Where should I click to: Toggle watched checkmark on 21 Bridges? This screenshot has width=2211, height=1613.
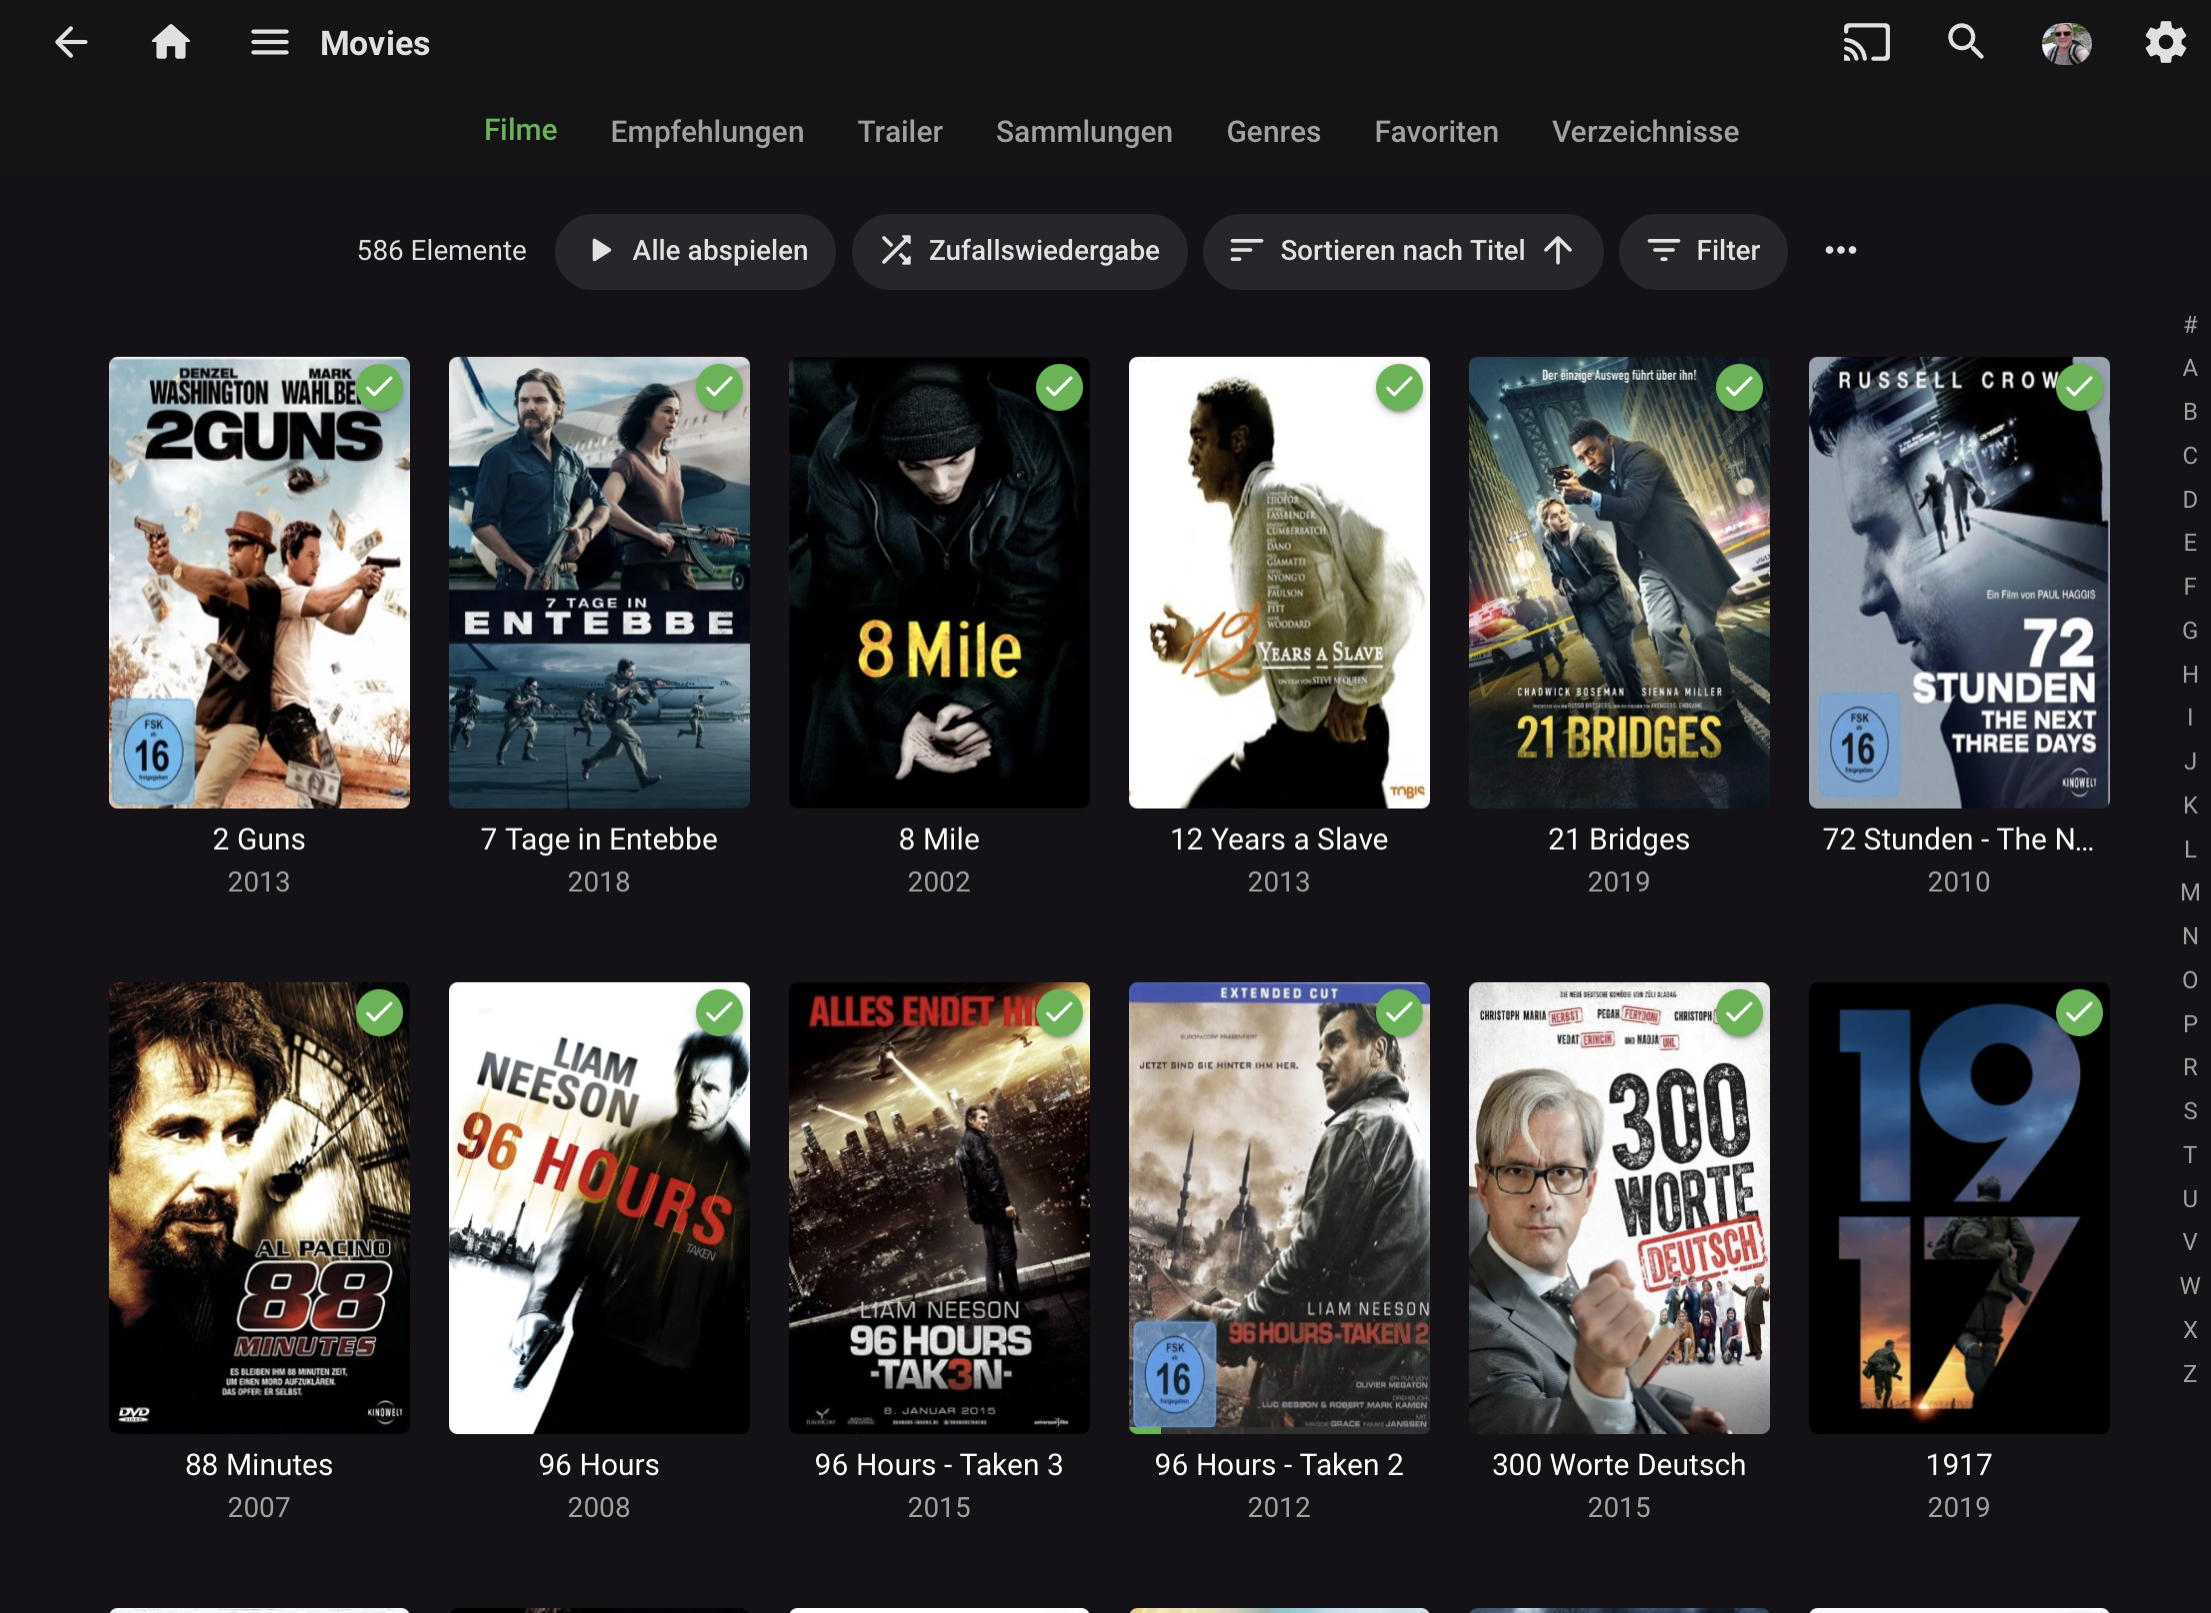pyautogui.click(x=1740, y=388)
